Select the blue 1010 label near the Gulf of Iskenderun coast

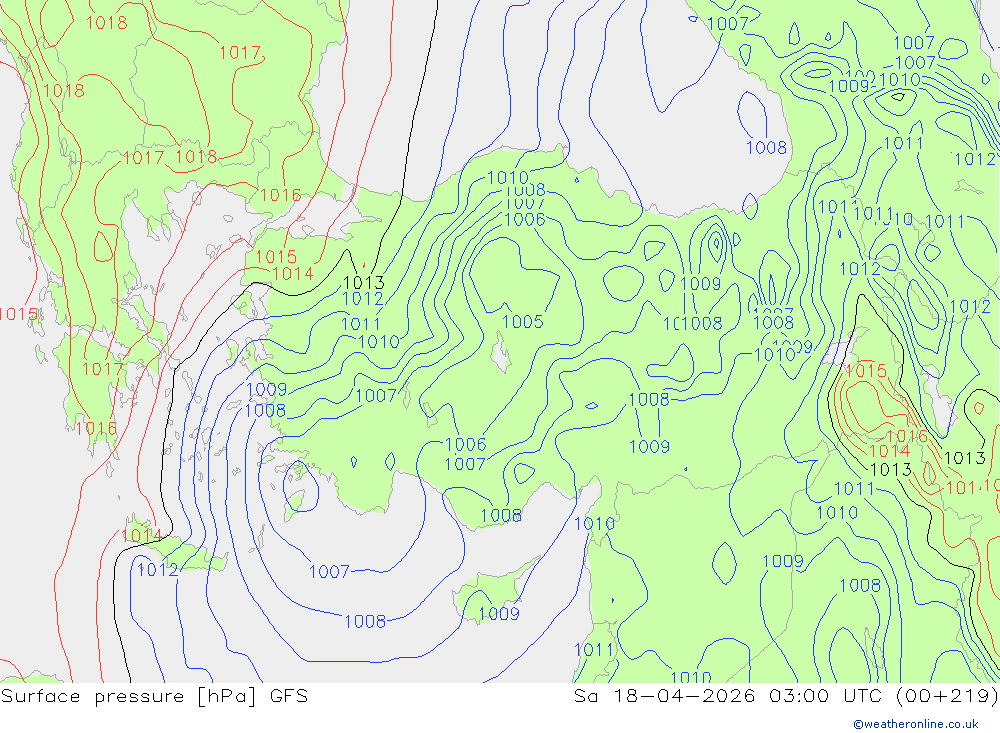tap(594, 524)
